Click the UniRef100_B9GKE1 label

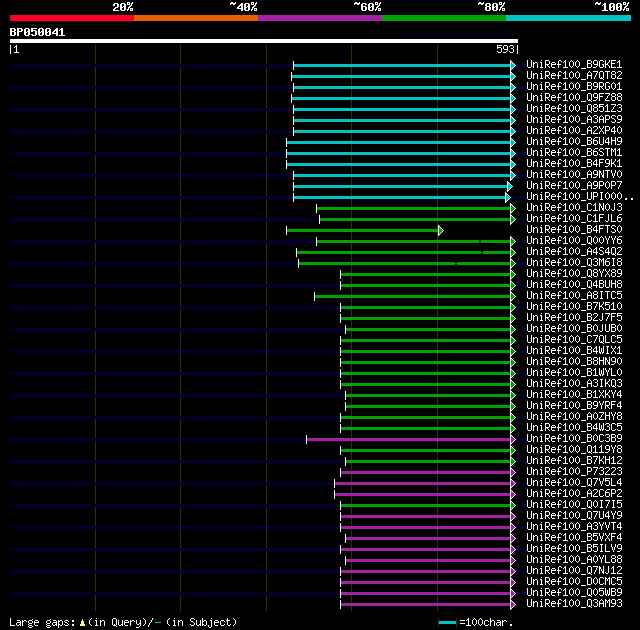pos(574,64)
